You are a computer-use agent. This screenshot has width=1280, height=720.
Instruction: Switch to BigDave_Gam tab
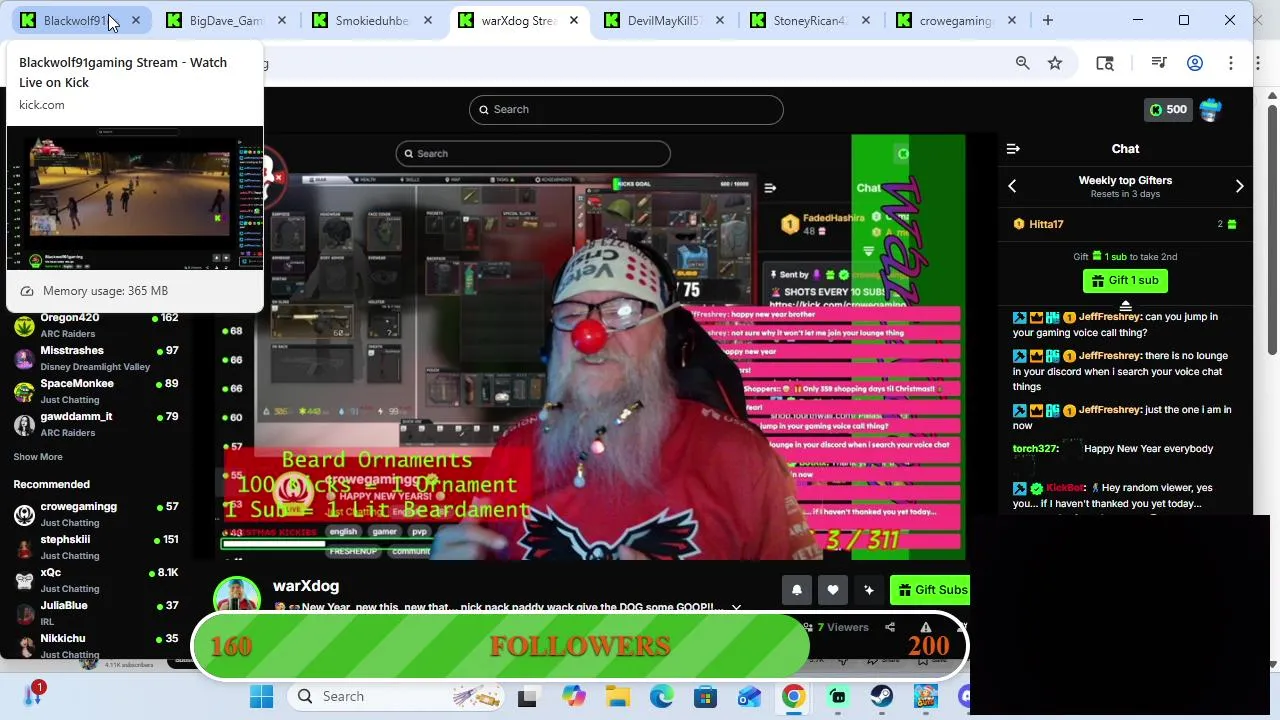point(227,20)
